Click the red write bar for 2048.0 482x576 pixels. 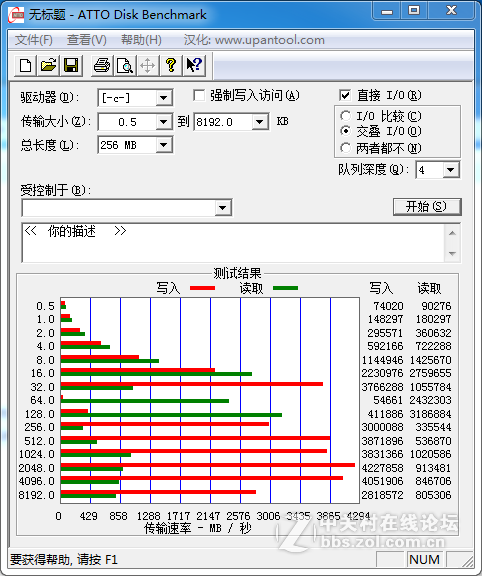pyautogui.click(x=208, y=465)
